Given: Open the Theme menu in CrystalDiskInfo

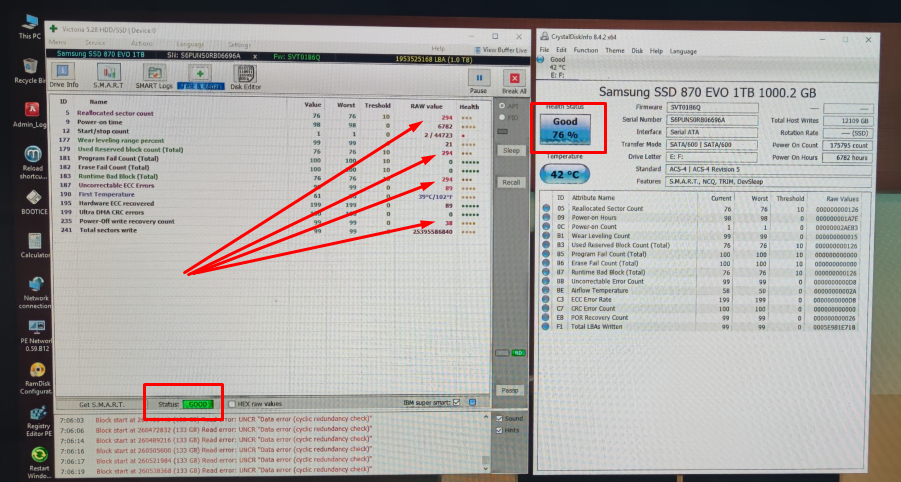Looking at the screenshot, I should click(x=614, y=51).
